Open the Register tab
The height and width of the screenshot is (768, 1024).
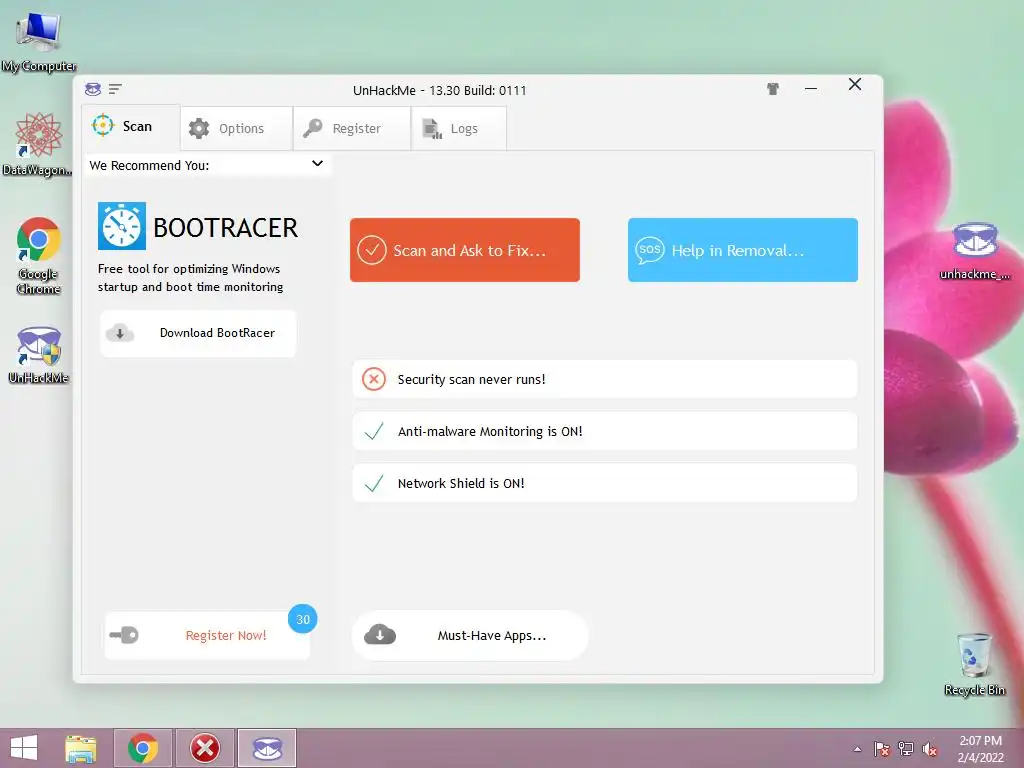point(352,129)
